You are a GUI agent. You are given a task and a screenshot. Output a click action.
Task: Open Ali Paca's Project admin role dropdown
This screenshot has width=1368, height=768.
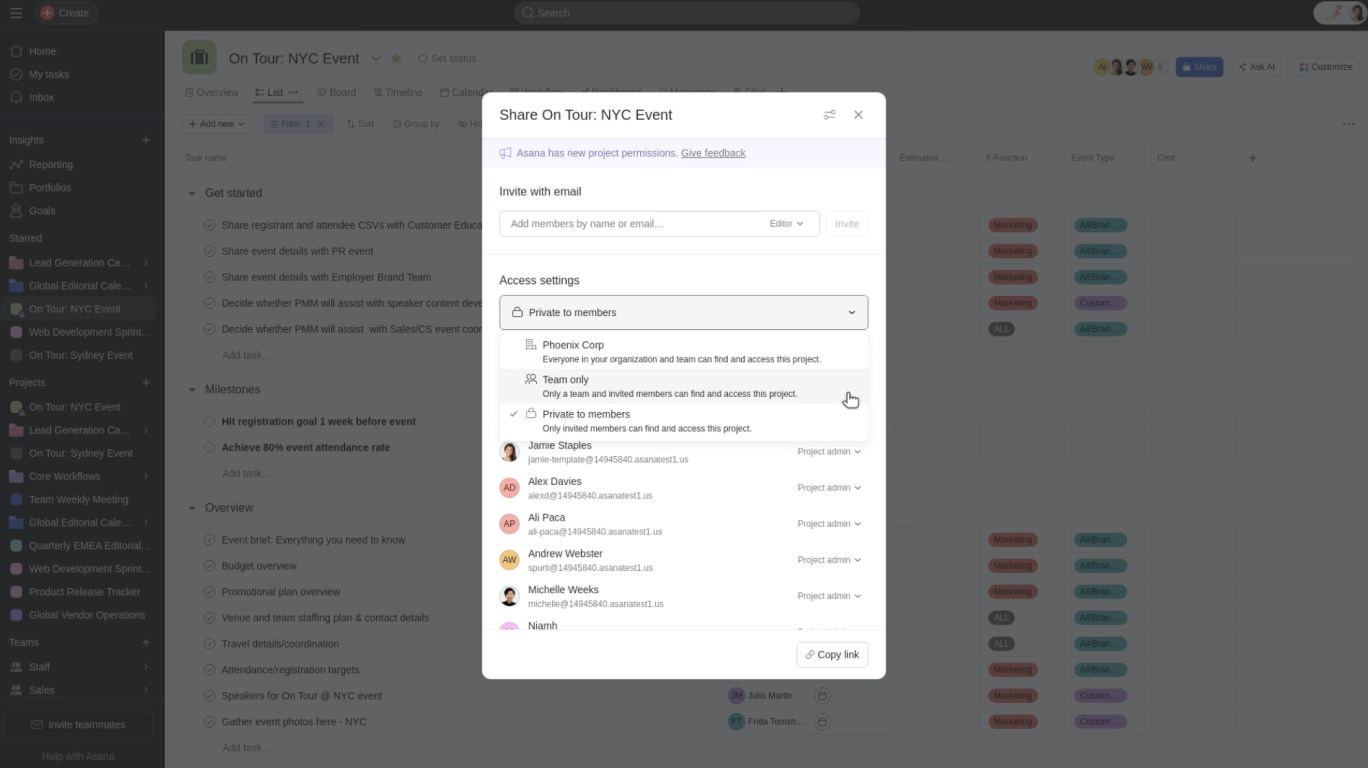click(x=829, y=524)
